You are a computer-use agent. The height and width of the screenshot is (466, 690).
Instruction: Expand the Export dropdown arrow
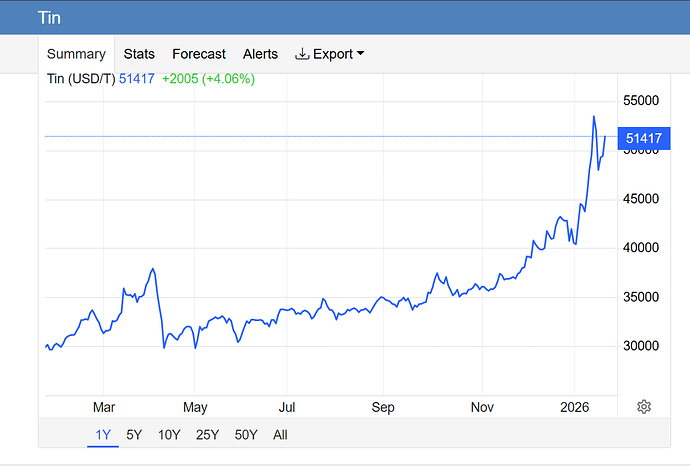pos(360,53)
